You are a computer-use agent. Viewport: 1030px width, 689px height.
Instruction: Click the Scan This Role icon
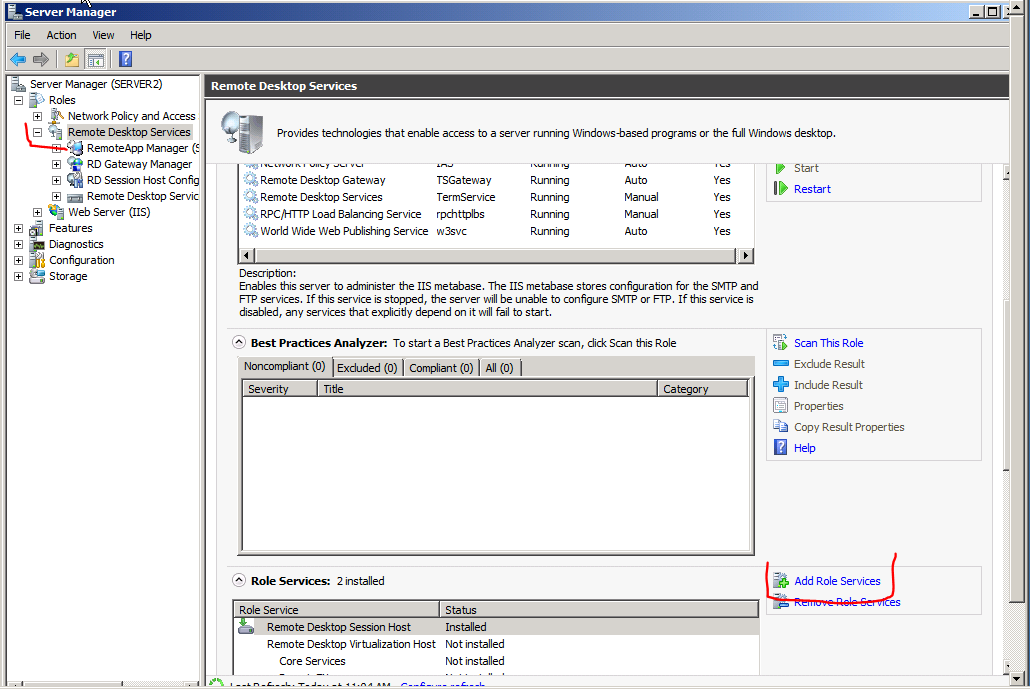point(780,343)
